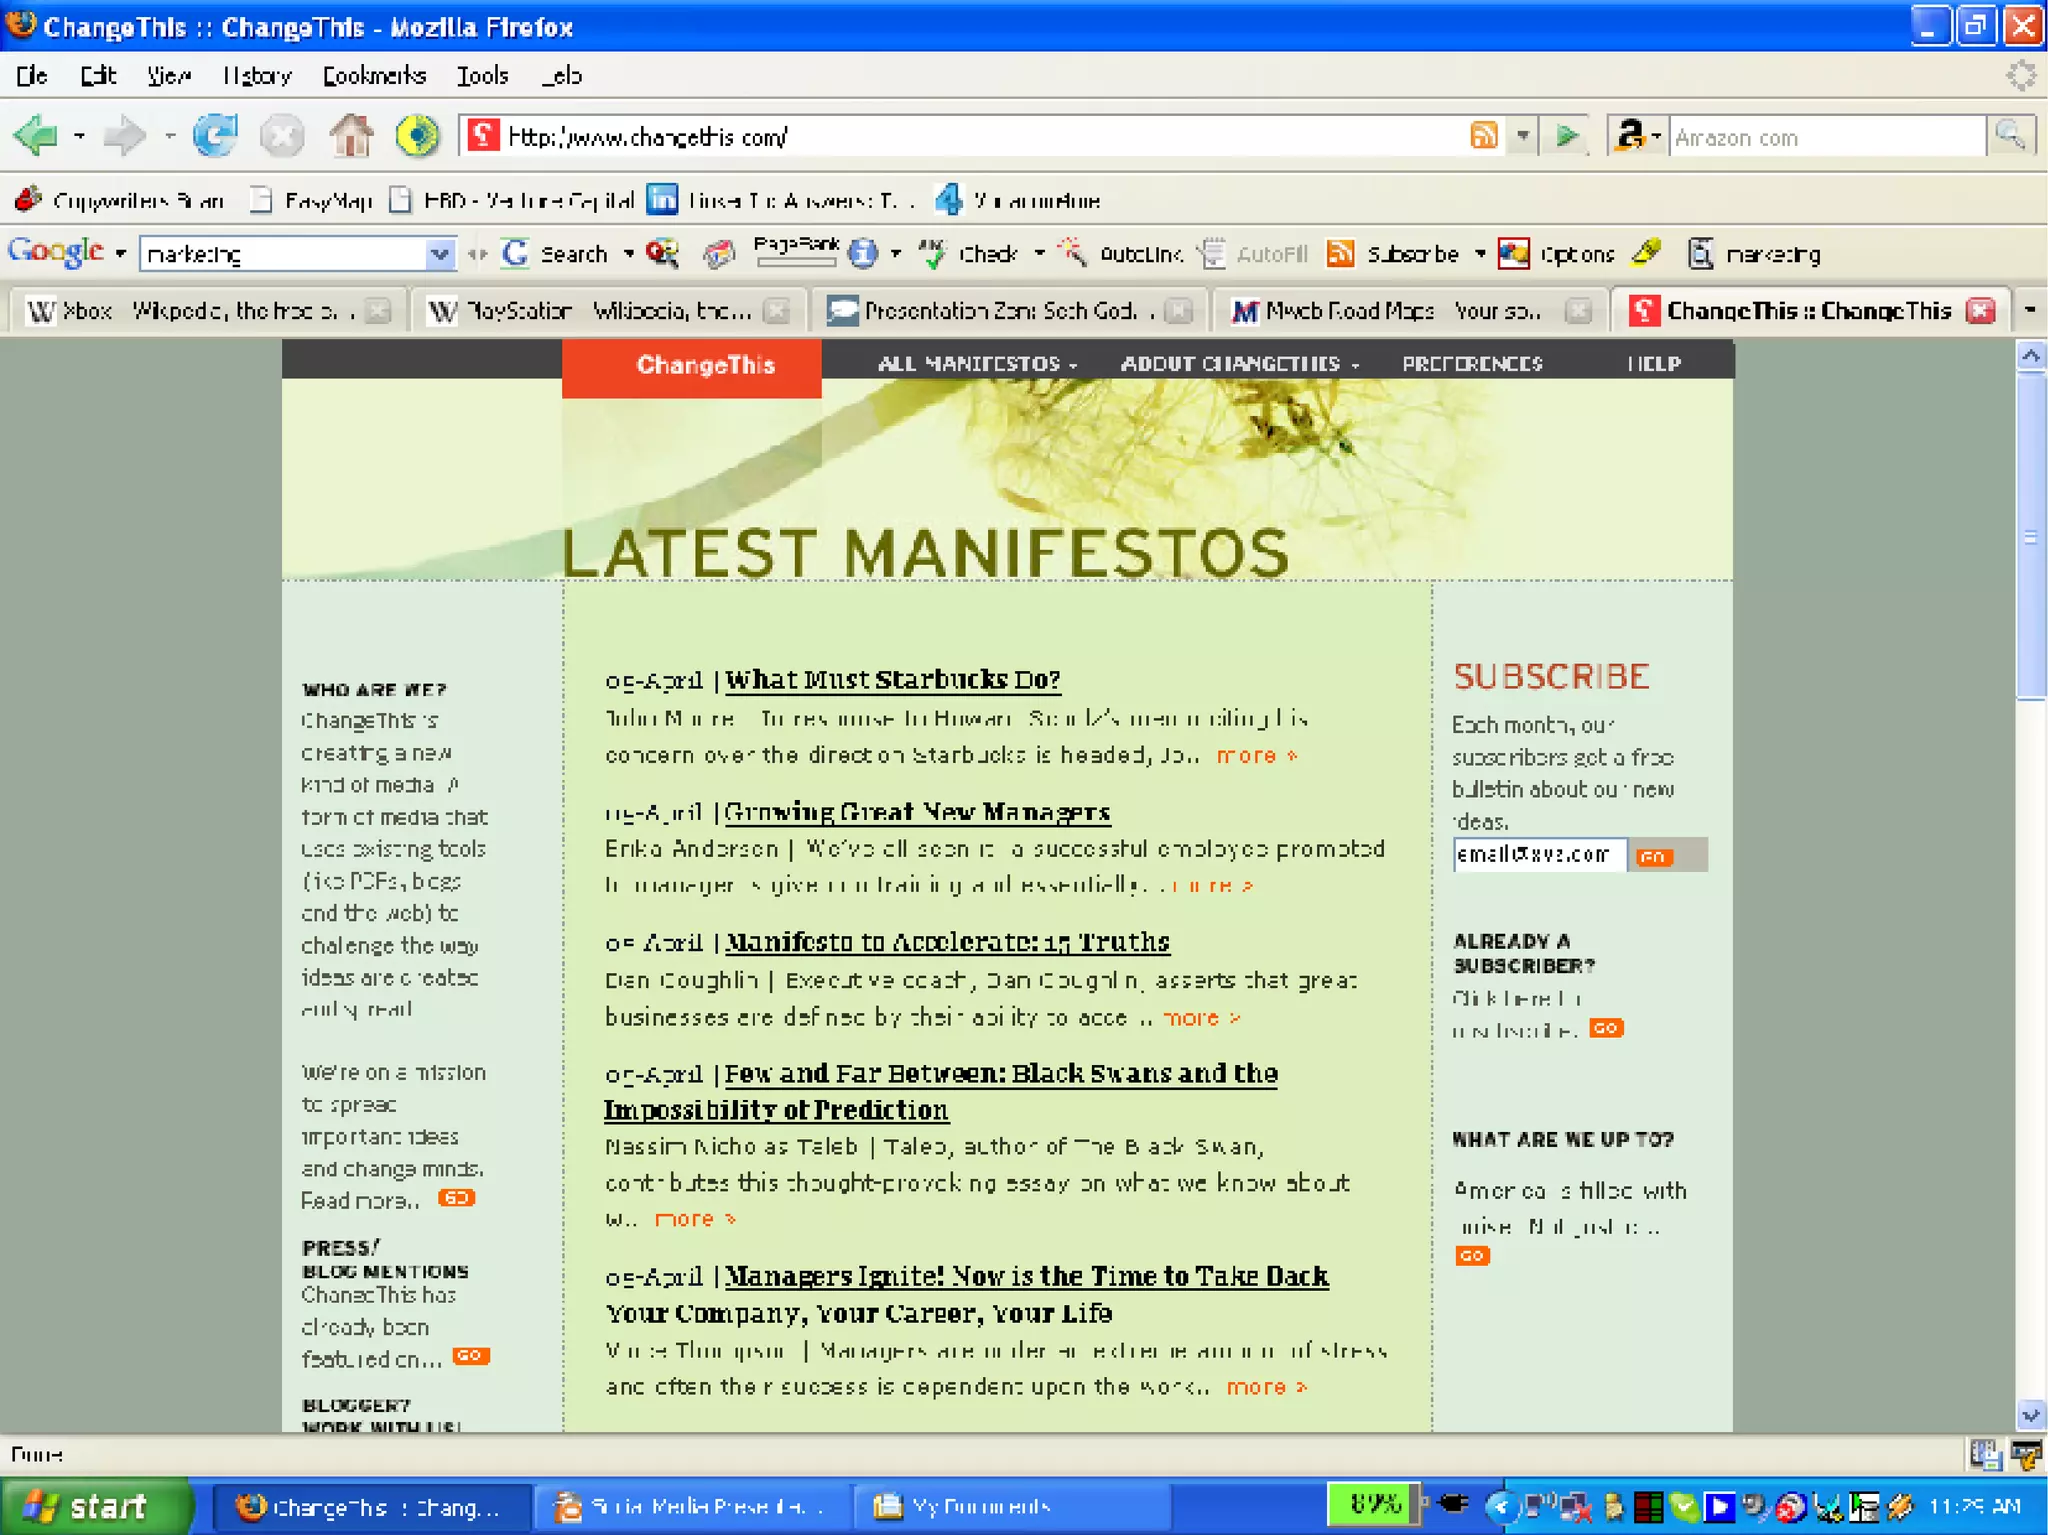The width and height of the screenshot is (2048, 1535).
Task: Click the Google toolbar highlighter pen icon
Action: pyautogui.click(x=1645, y=253)
